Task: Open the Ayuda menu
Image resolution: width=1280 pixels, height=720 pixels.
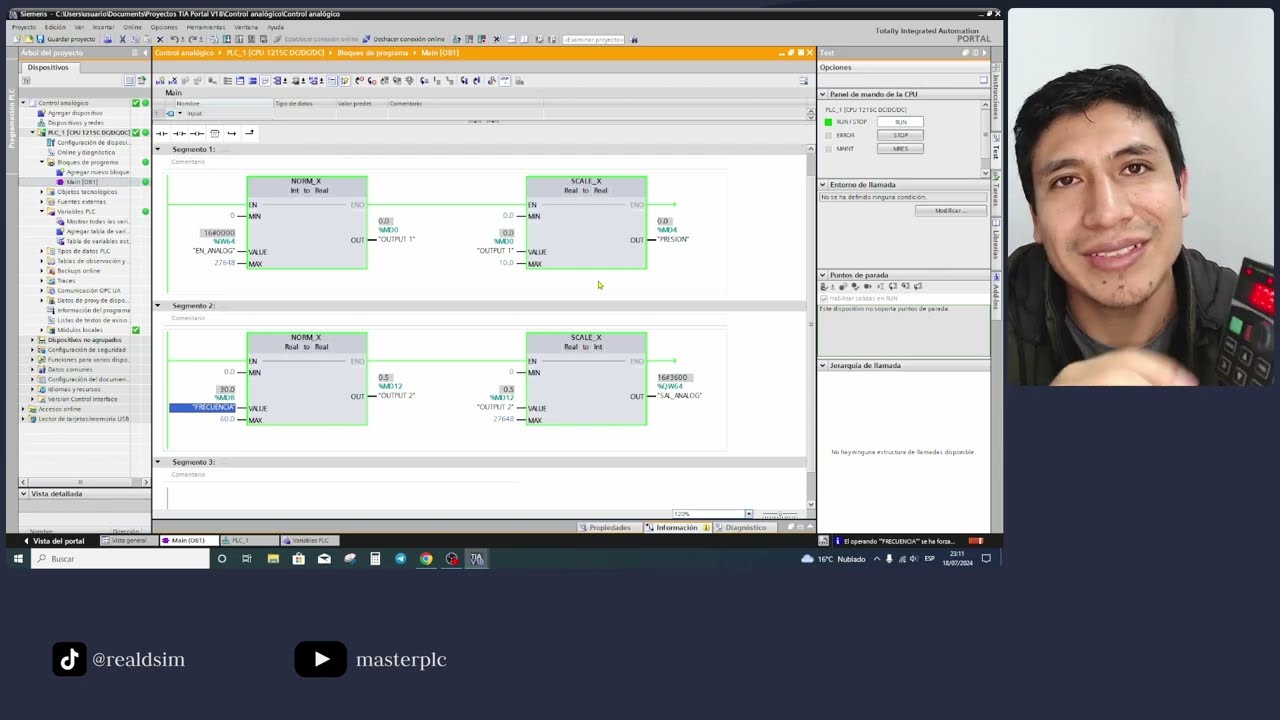Action: (x=275, y=27)
